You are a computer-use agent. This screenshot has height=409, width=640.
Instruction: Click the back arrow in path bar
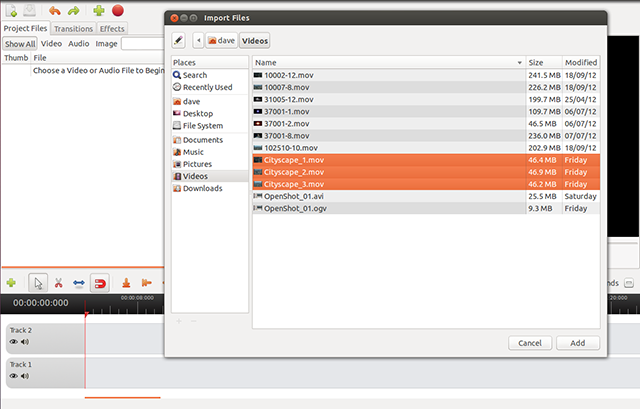point(198,40)
